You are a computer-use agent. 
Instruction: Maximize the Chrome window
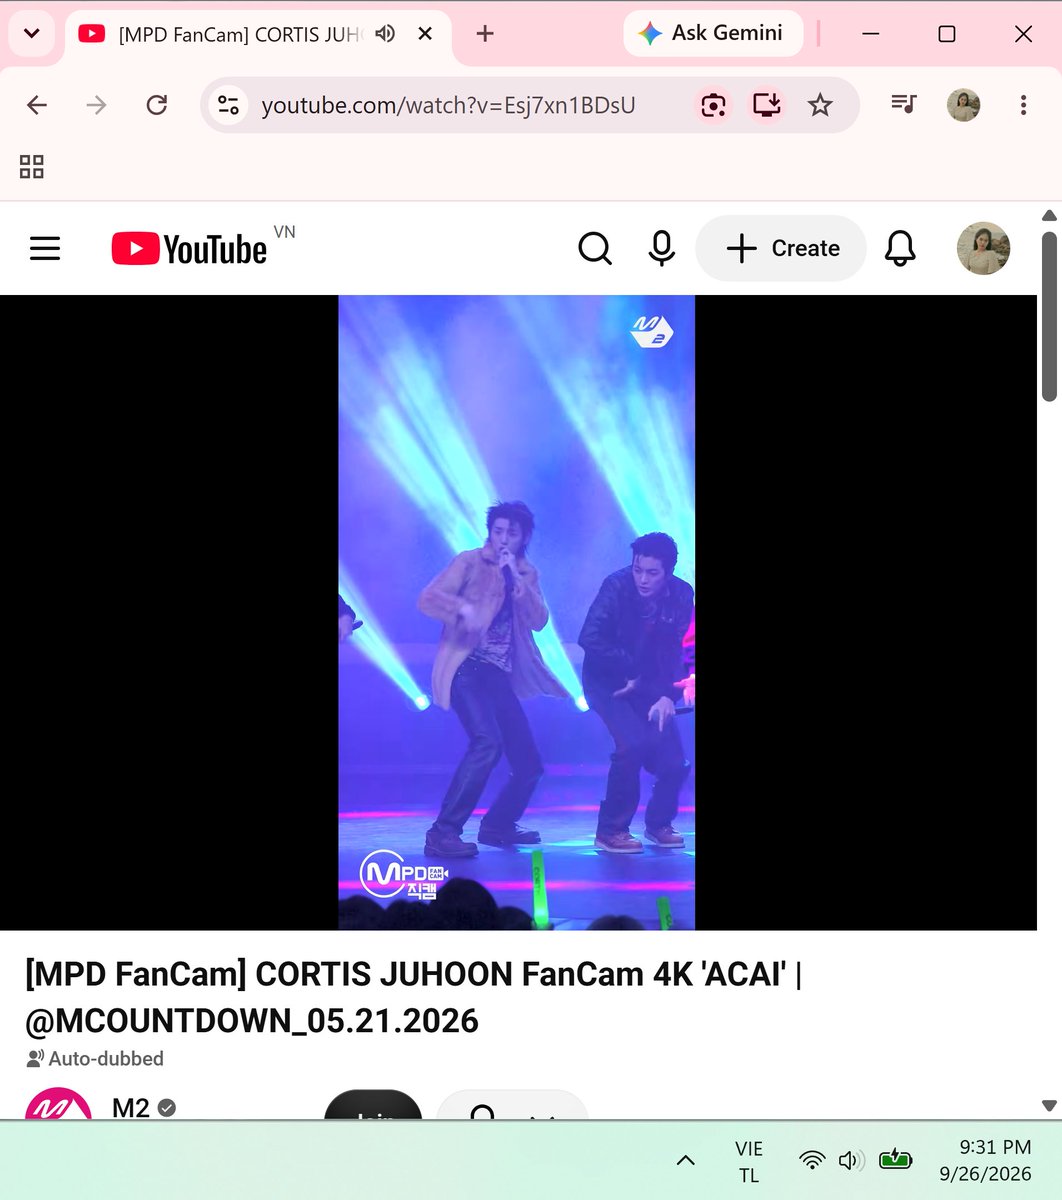[x=947, y=34]
